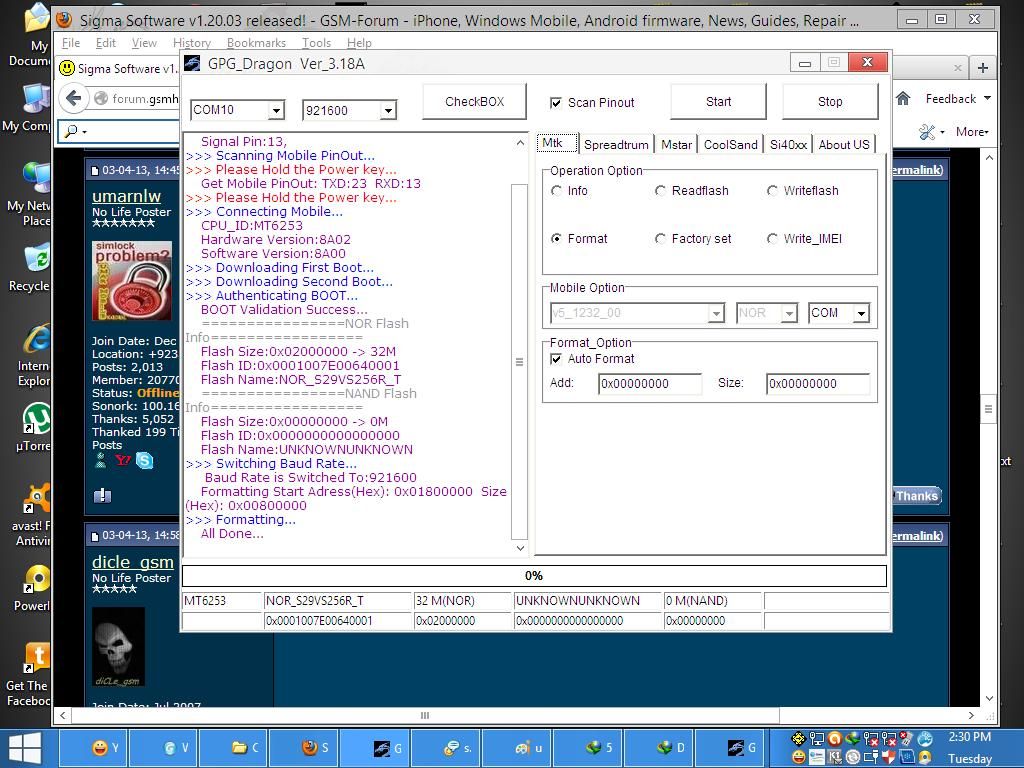Expand the COM10 port dropdown
Viewport: 1024px width, 768px height.
tap(276, 110)
